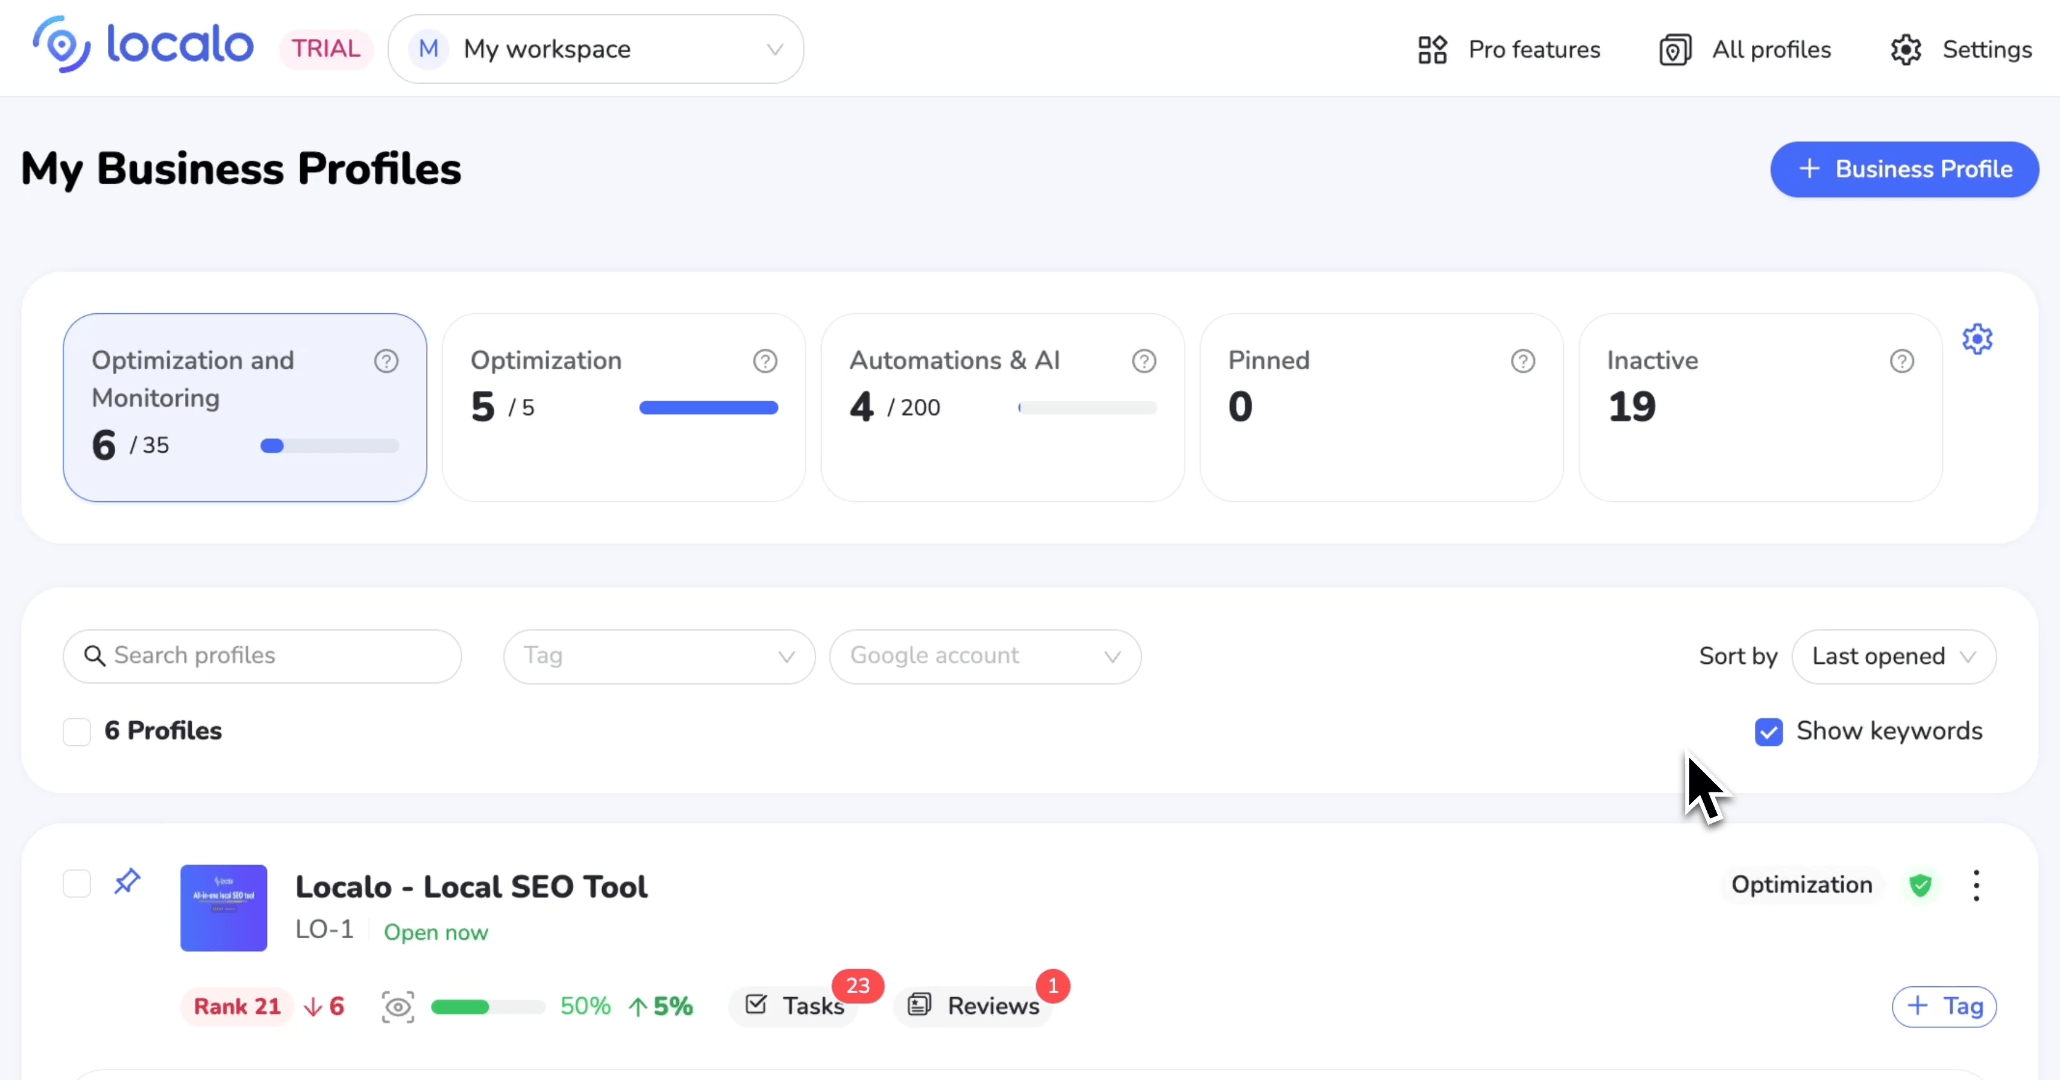This screenshot has height=1080, width=2060.
Task: Click the add Business Profile button
Action: (x=1904, y=169)
